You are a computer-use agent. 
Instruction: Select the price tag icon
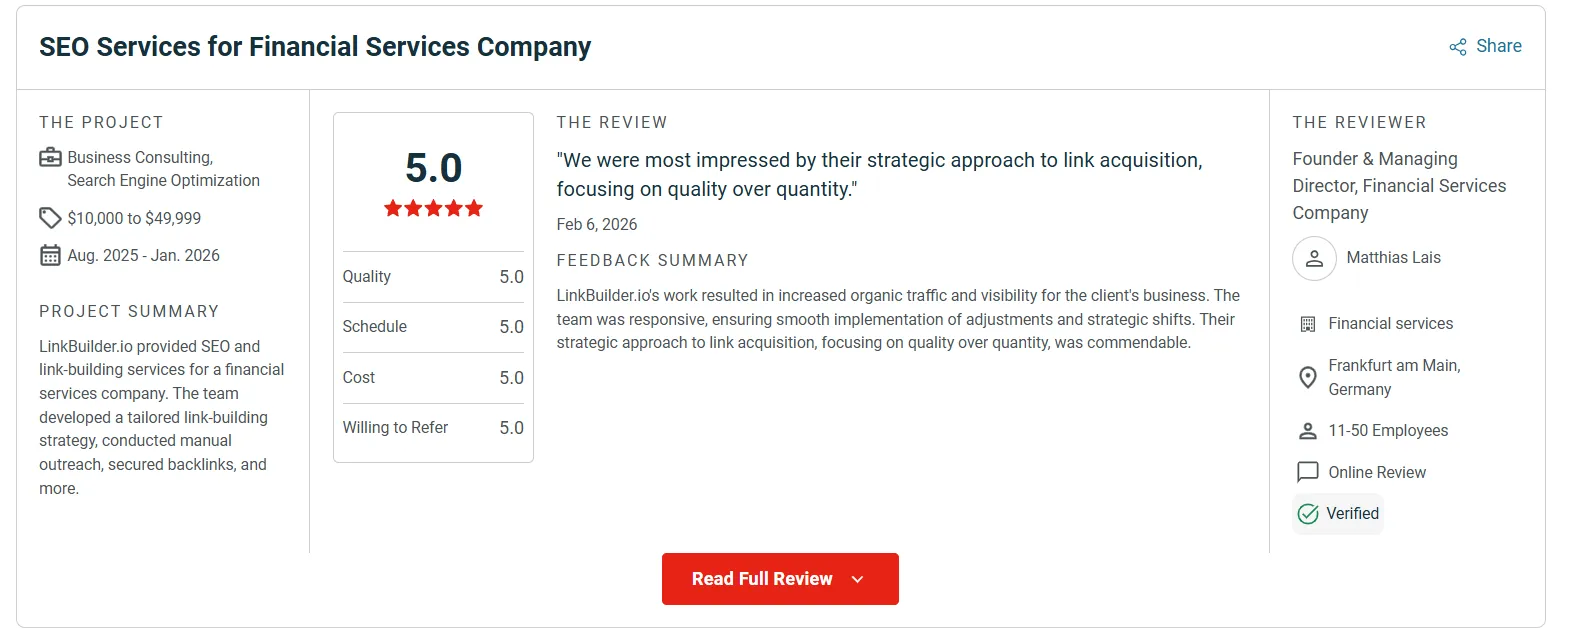pos(49,217)
